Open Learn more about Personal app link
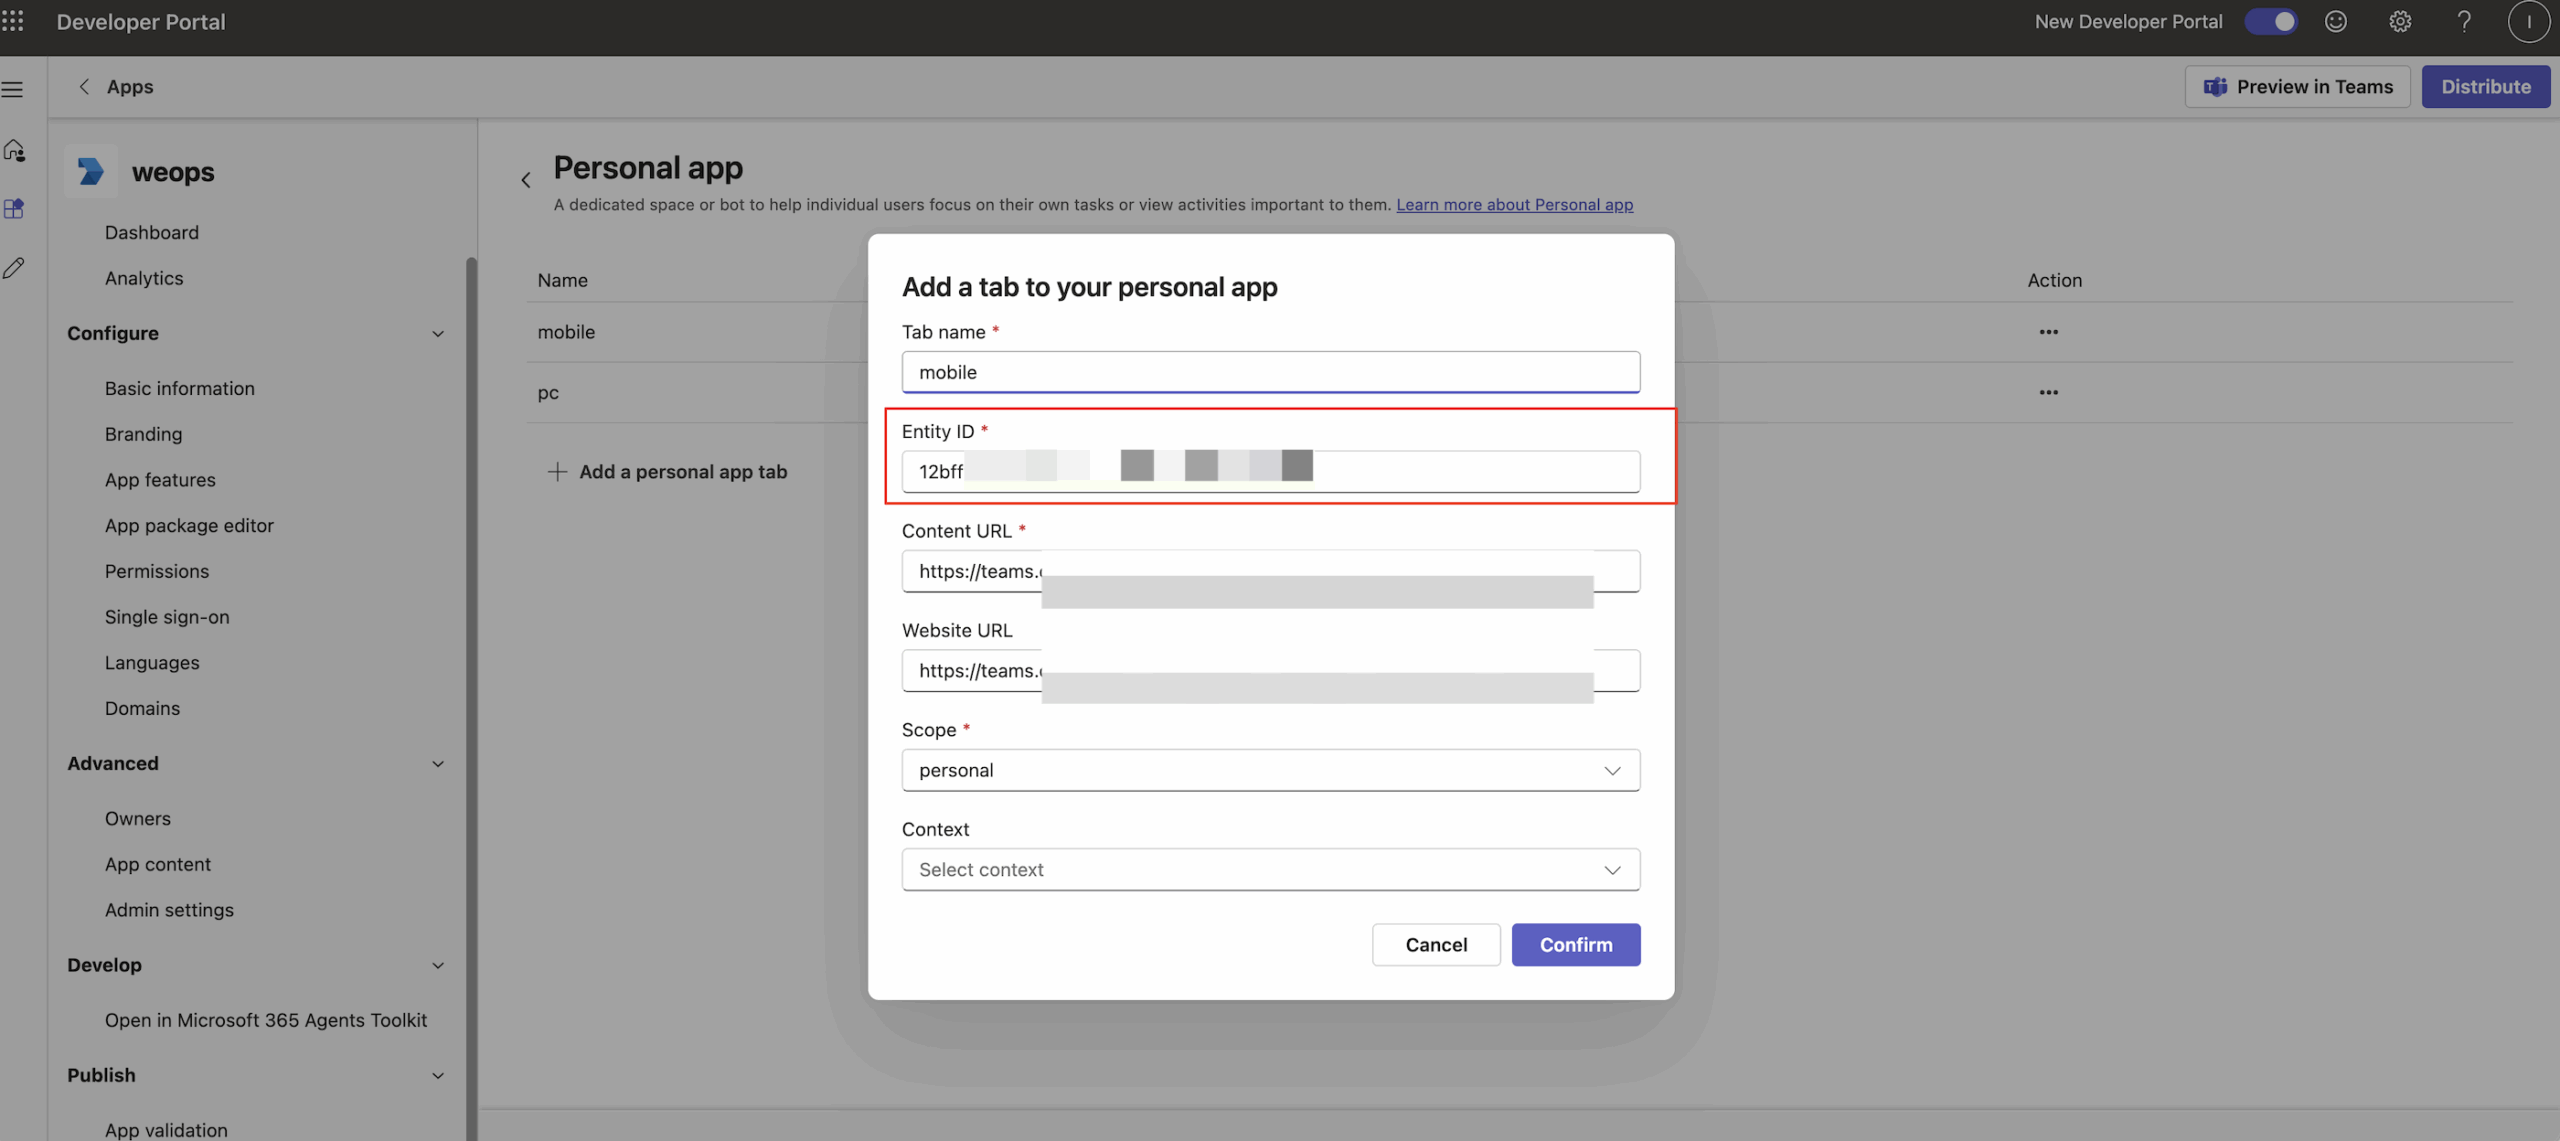 1514,204
